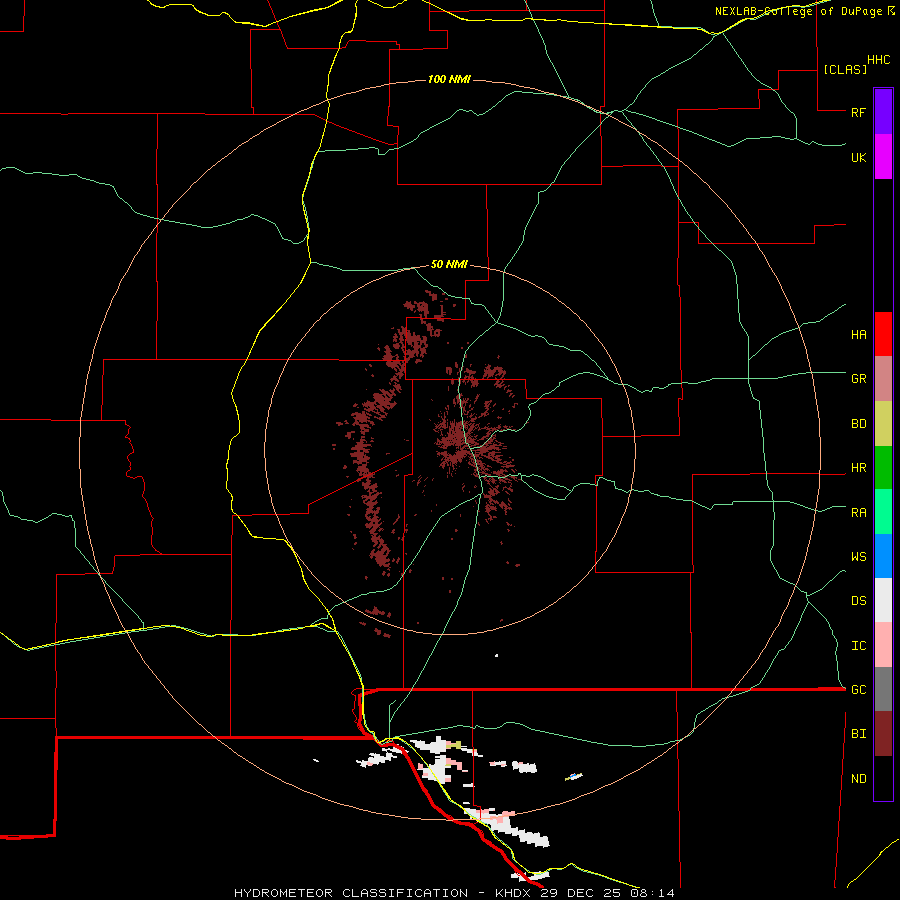Viewport: 900px width, 900px height.
Task: Click the 'NEXLAB-College of DuPage' credit text
Action: click(x=799, y=11)
